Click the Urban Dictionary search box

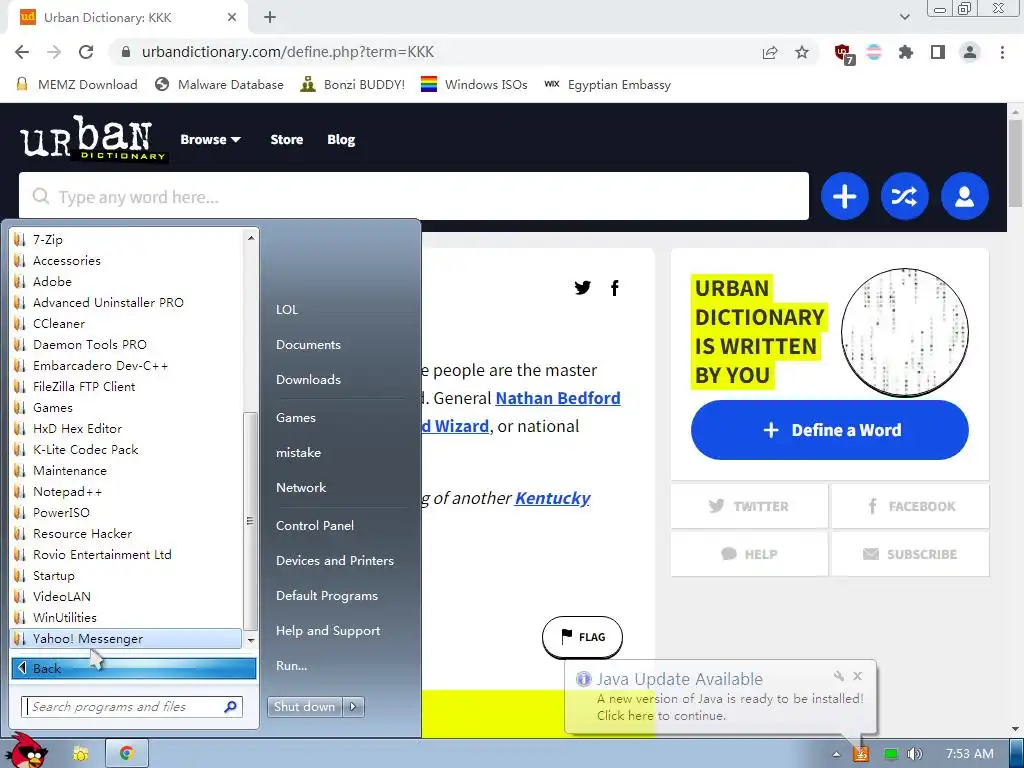point(413,197)
